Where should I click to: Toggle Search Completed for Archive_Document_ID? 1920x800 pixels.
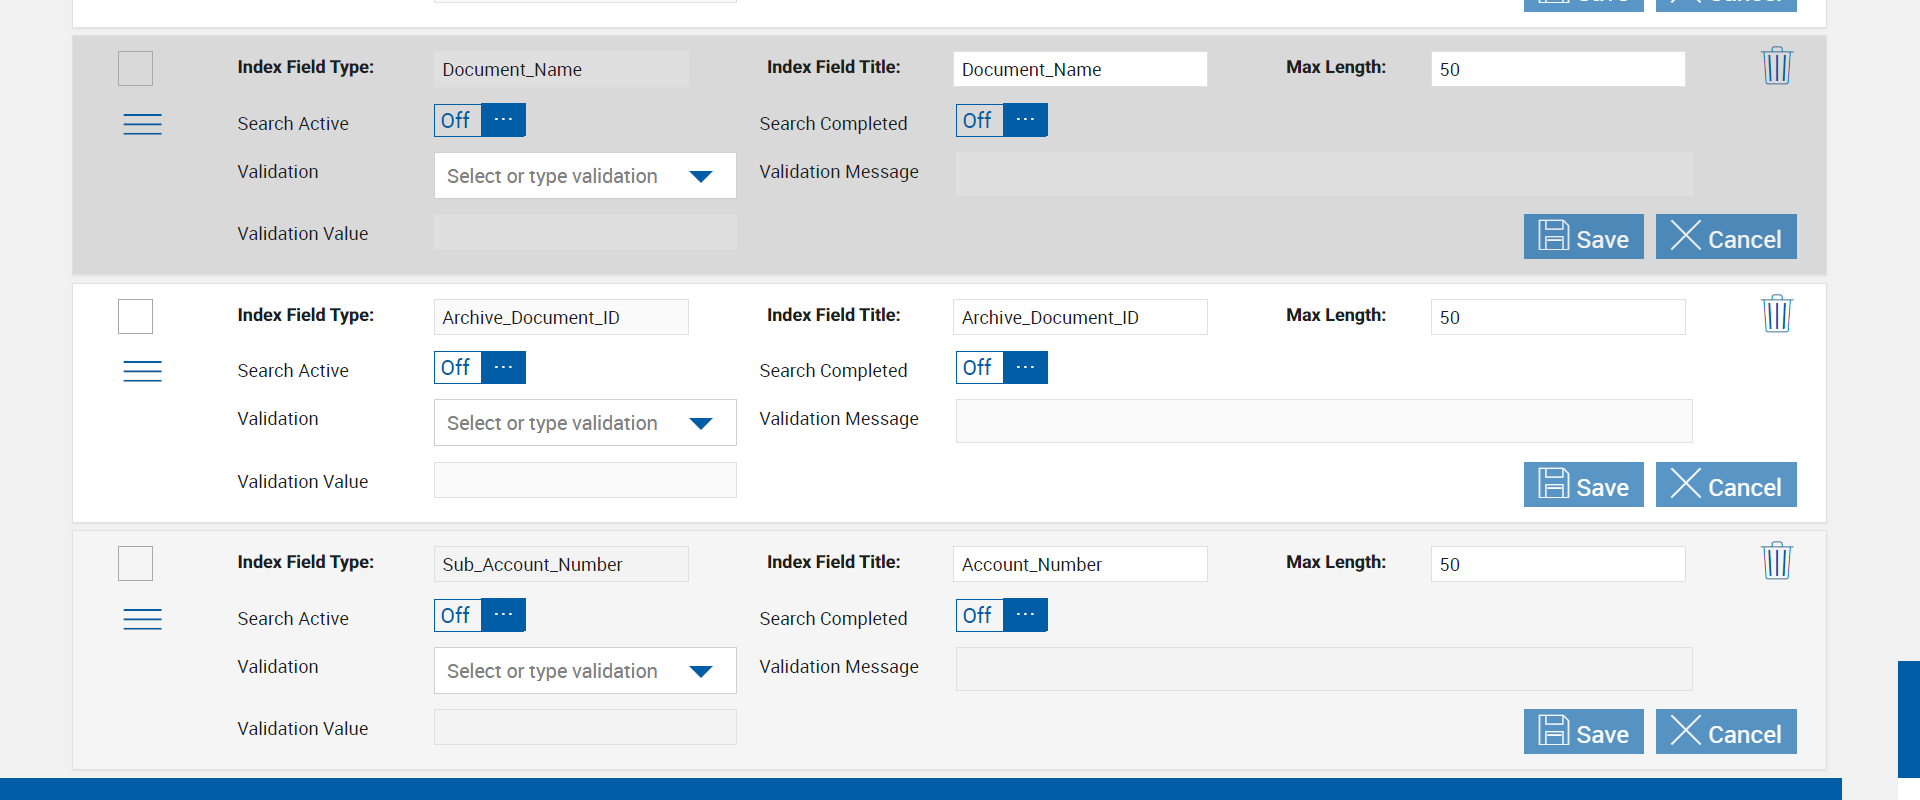click(1001, 368)
